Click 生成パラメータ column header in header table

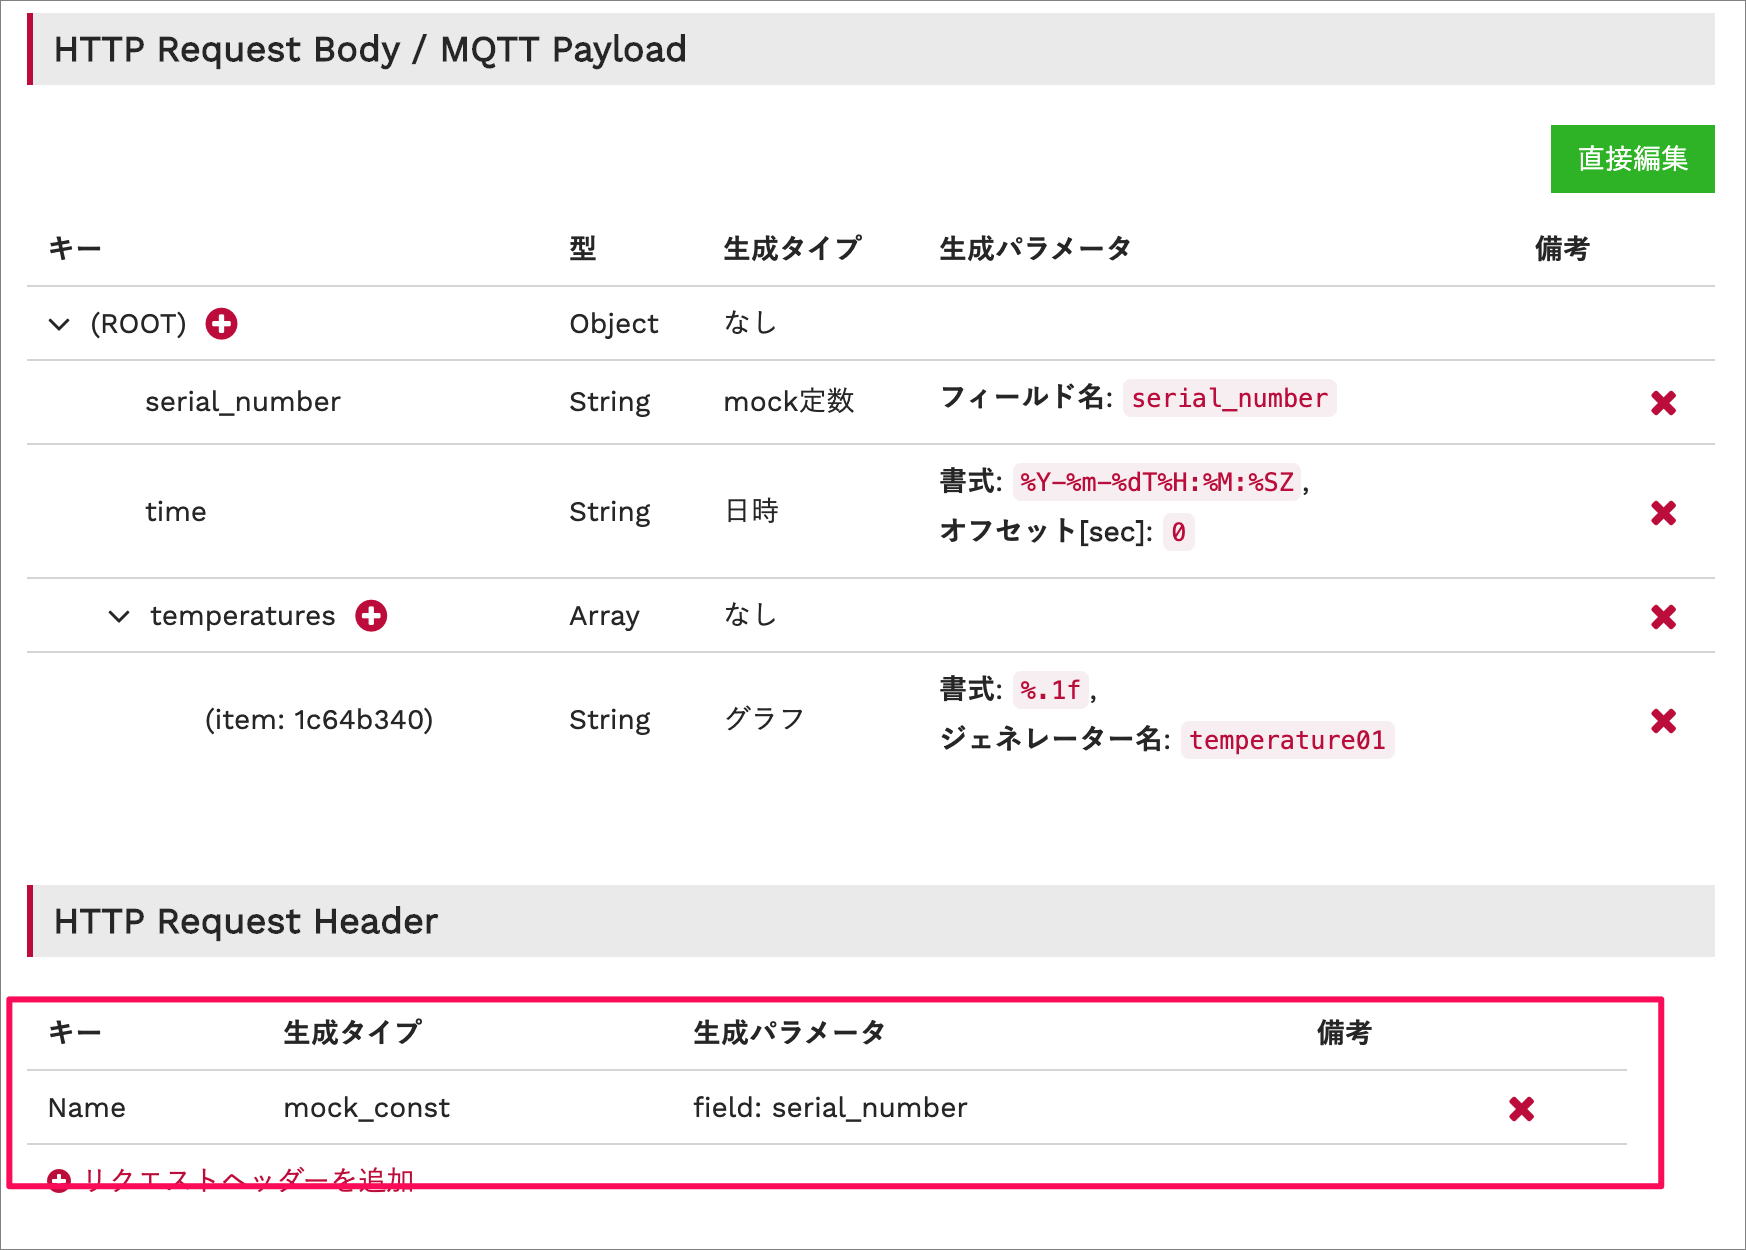(790, 1032)
